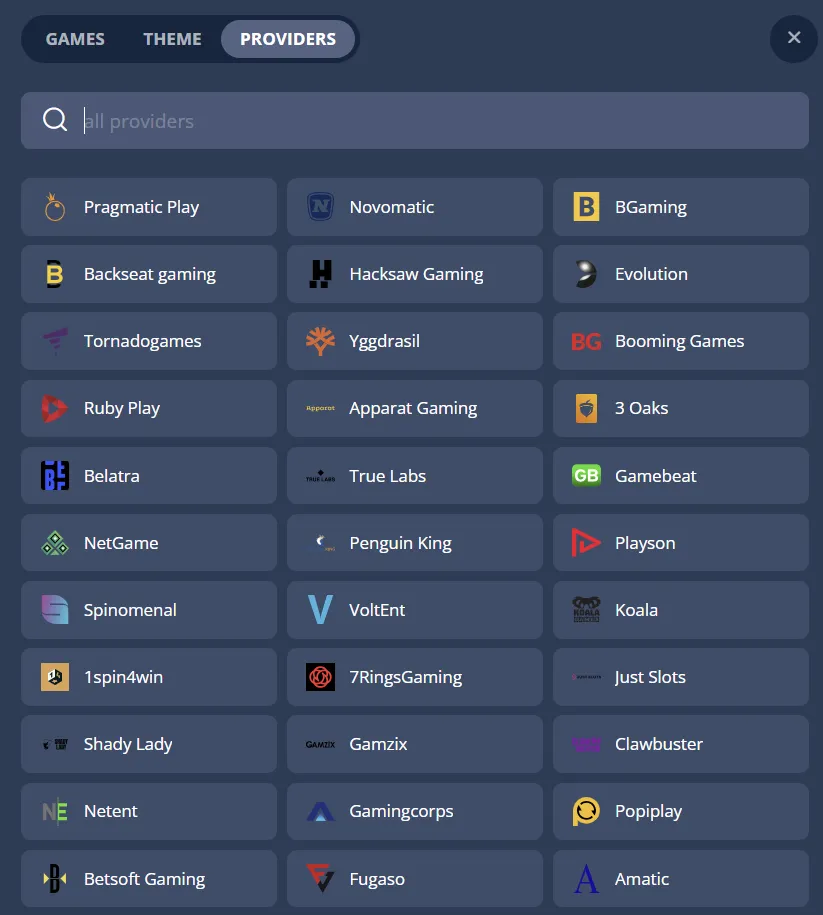This screenshot has width=823, height=915.
Task: Click the 'NetGame' provider name
Action: (121, 543)
